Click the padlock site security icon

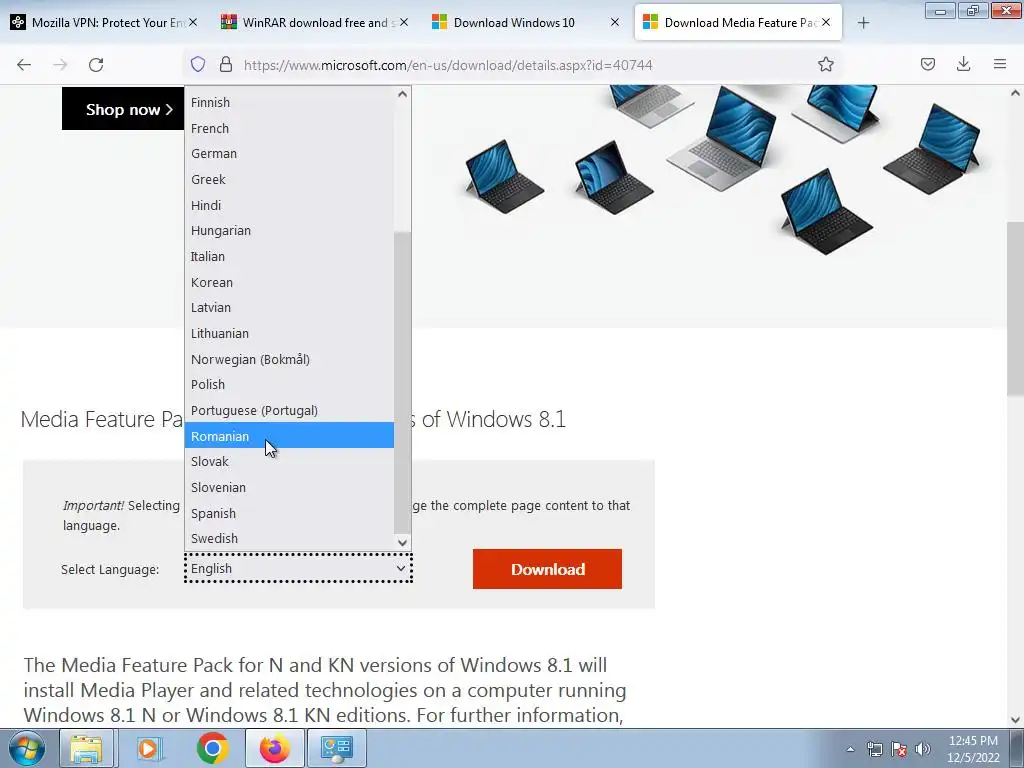pos(226,64)
